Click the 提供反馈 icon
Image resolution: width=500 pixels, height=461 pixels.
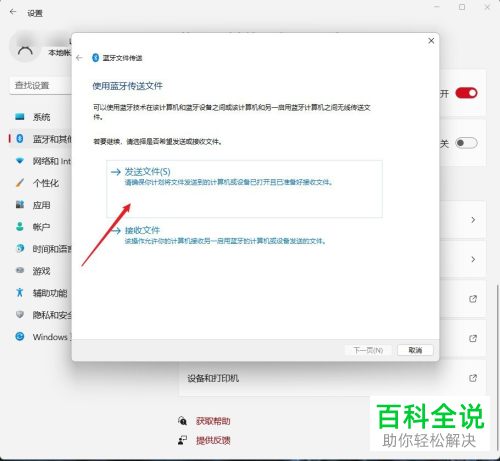click(182, 440)
